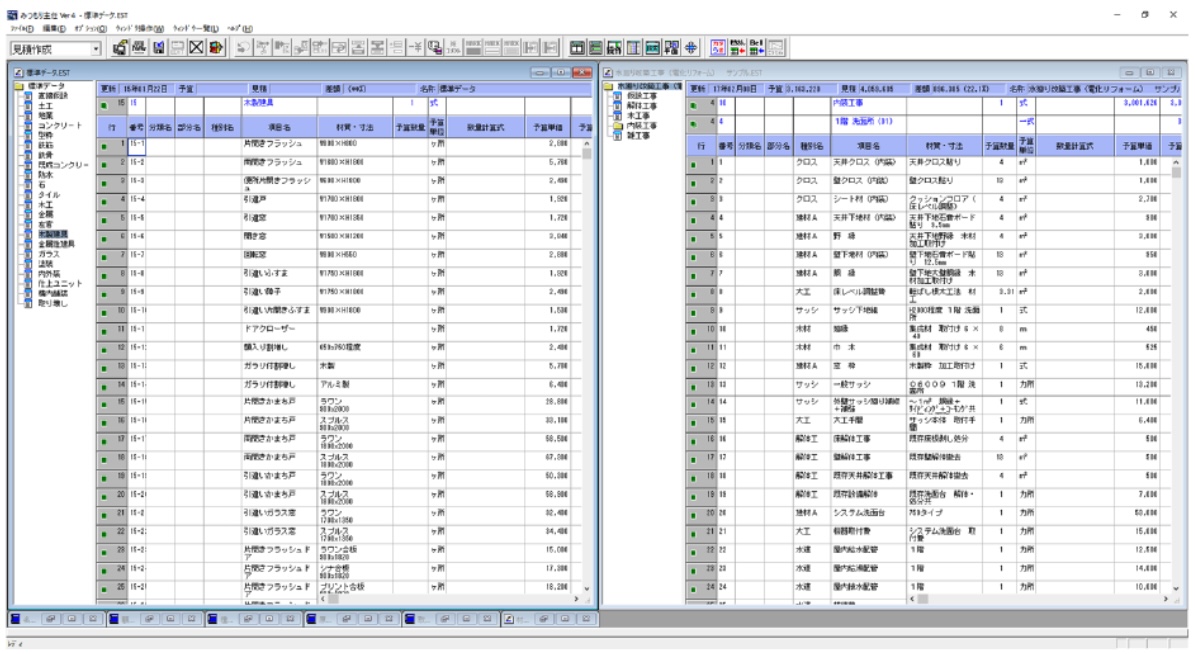Open the 見積作成 mode dropdown

[96, 49]
